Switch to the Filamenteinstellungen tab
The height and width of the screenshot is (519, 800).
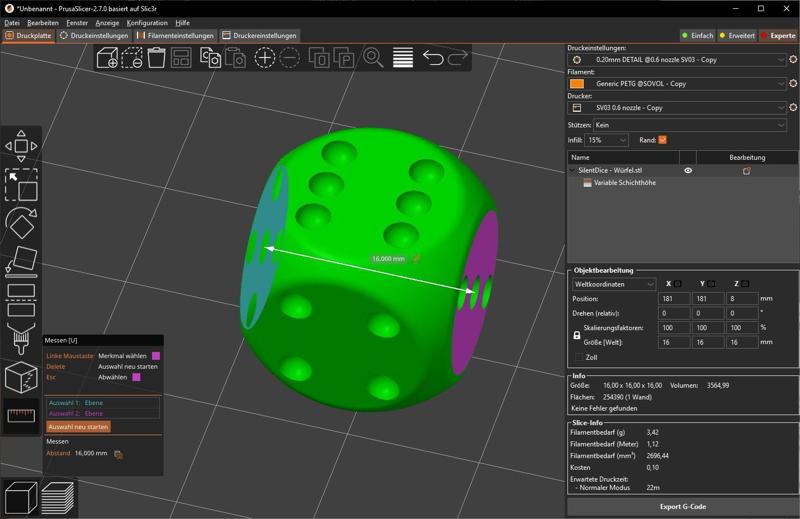click(175, 36)
